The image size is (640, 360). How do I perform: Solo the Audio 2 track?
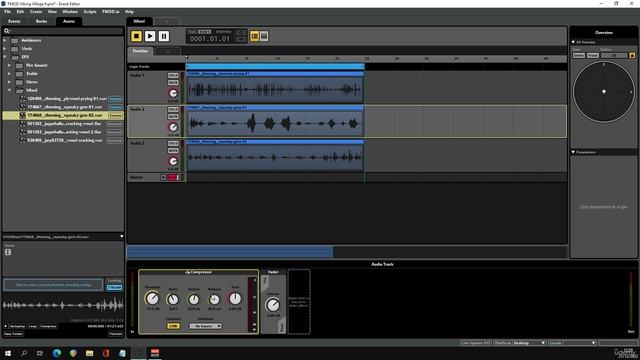point(173,109)
